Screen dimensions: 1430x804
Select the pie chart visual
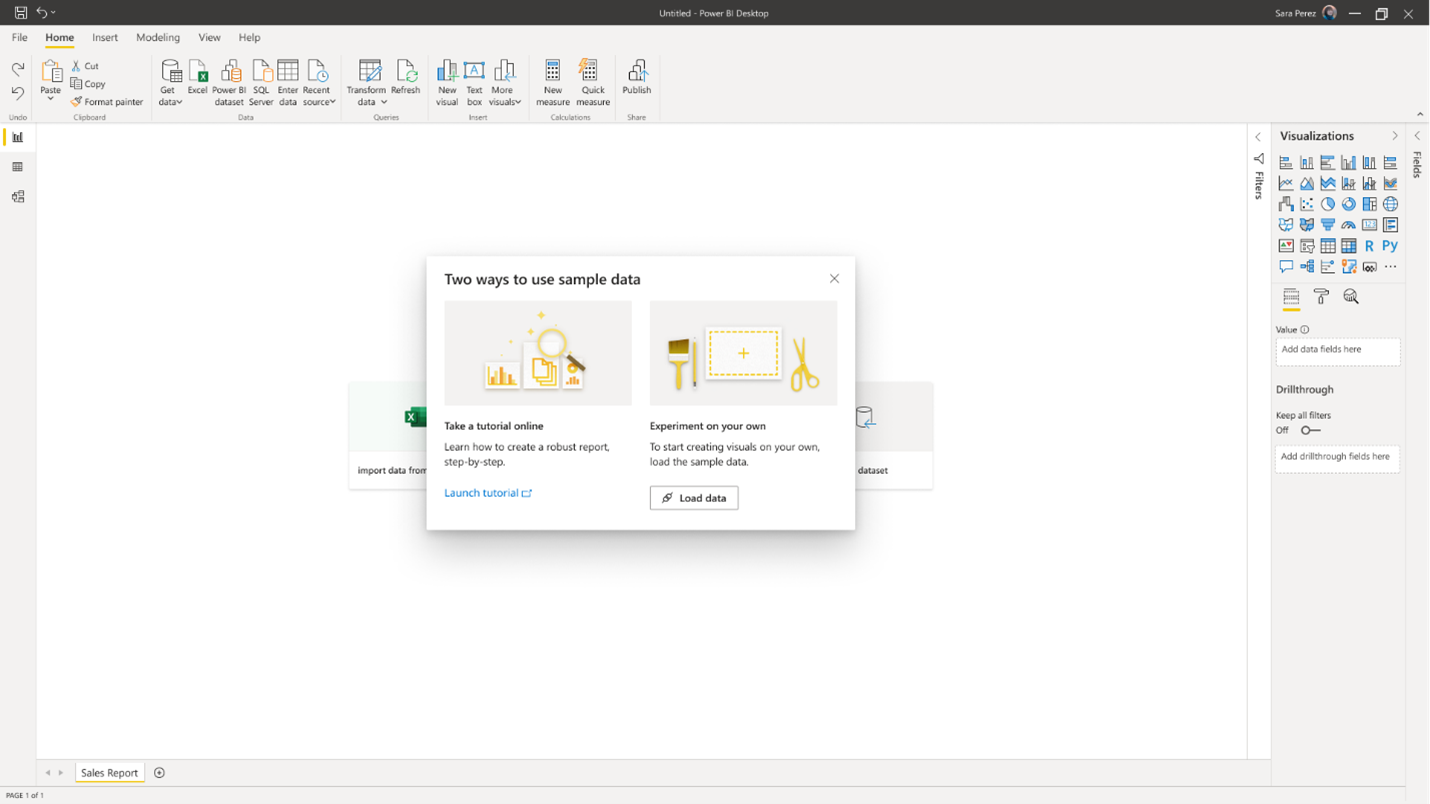point(1328,204)
